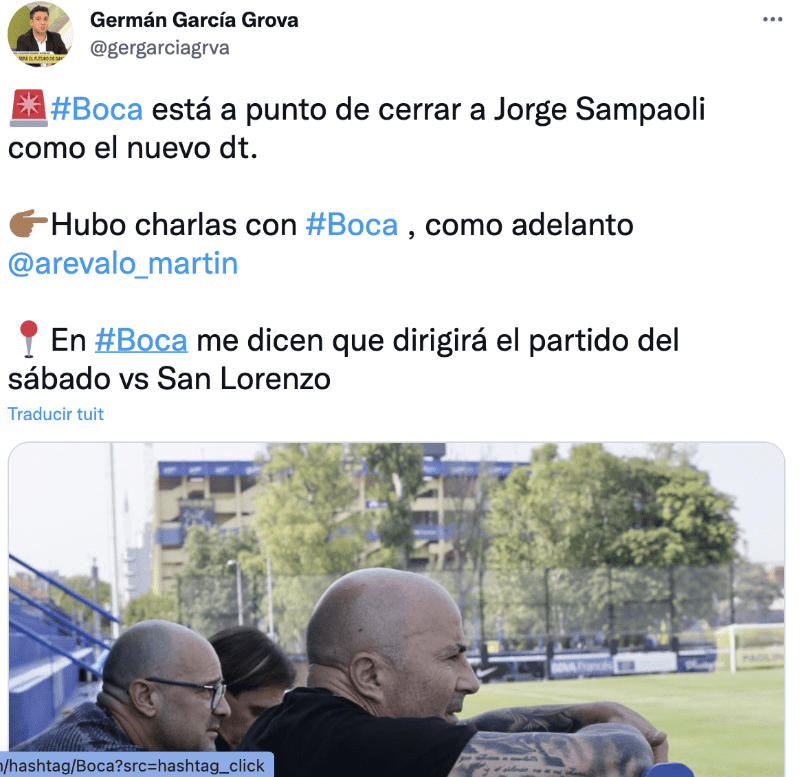The height and width of the screenshot is (777, 800).
Task: Click the text 'sábado vs San Lorenzo'
Action: 169,379
